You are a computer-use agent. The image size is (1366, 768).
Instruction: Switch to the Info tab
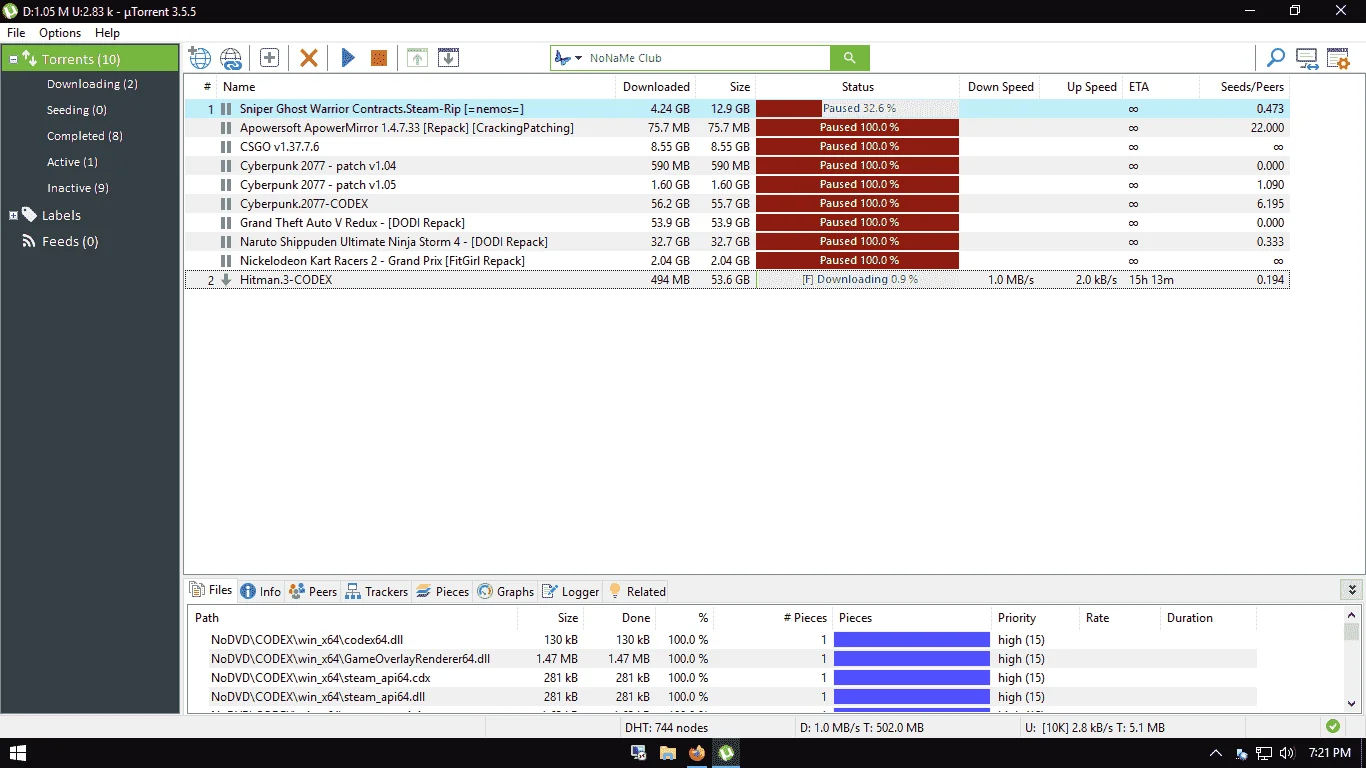click(x=261, y=591)
